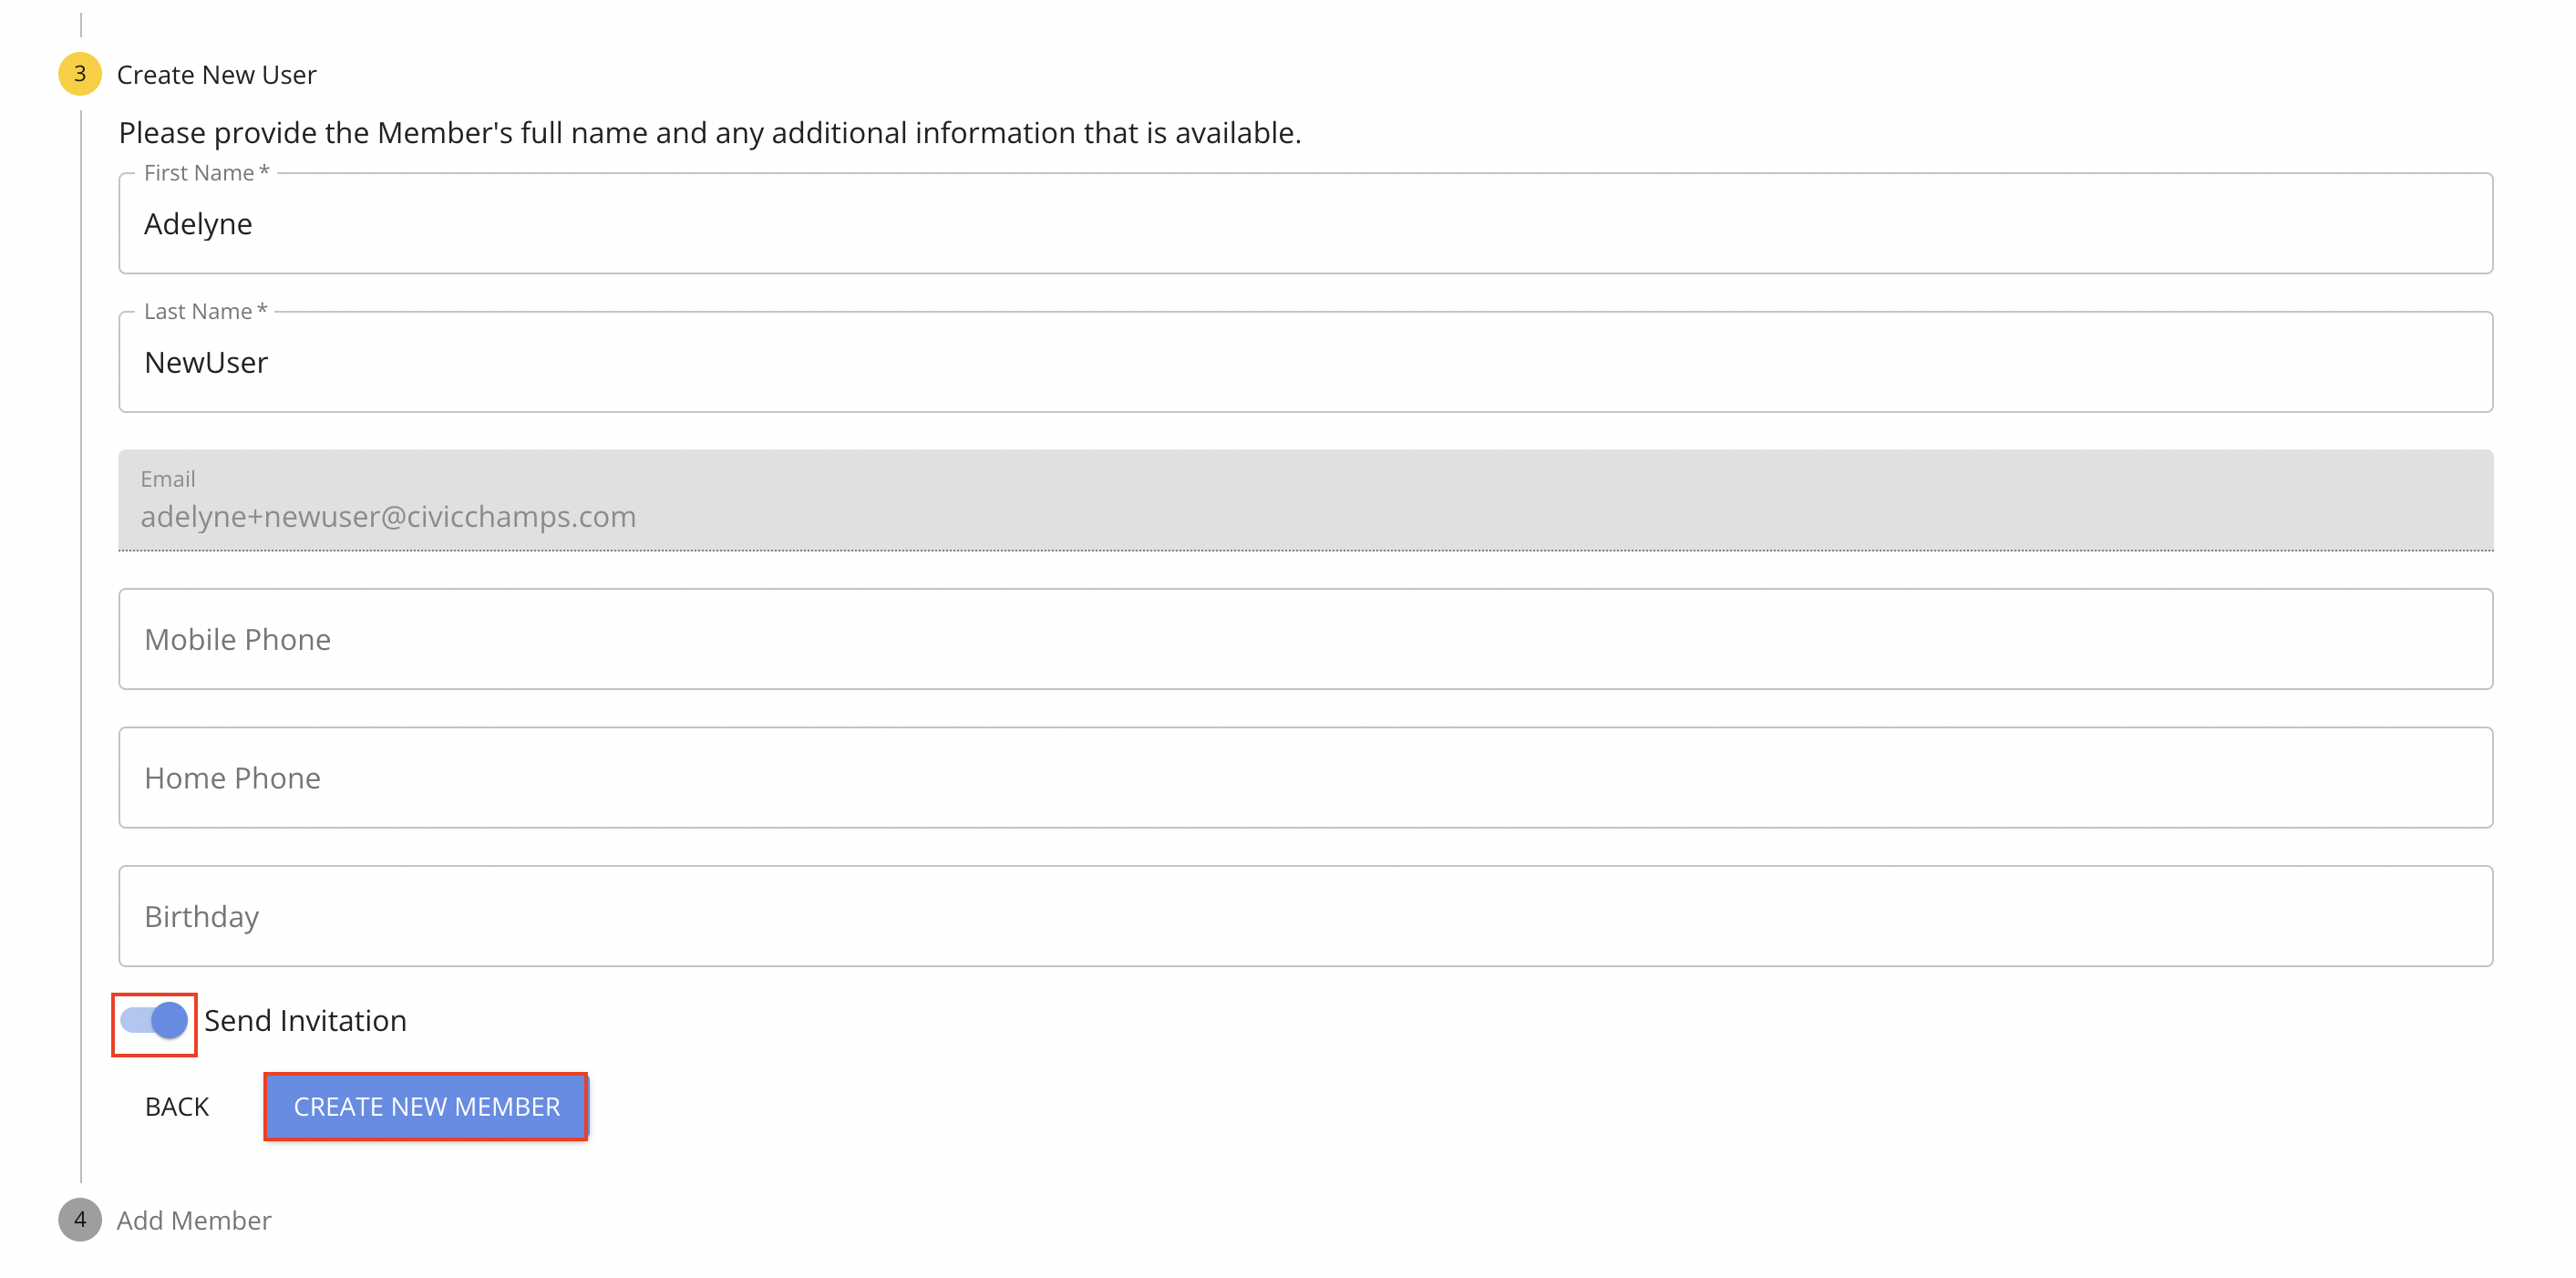Go back with the BACK button
2576x1278 pixels.
point(177,1107)
